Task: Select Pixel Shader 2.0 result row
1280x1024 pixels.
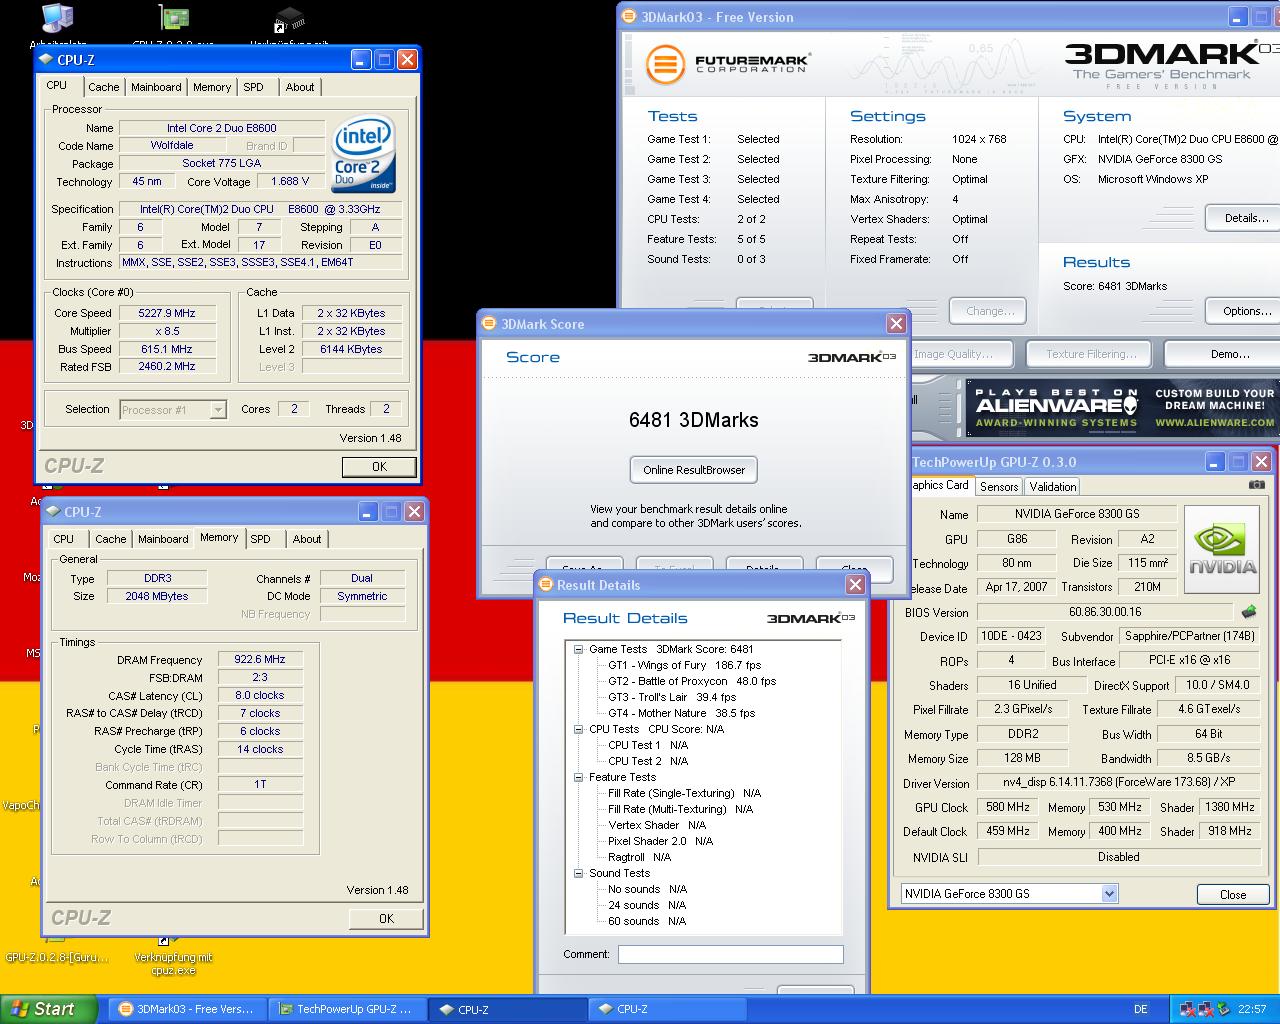Action: (660, 841)
